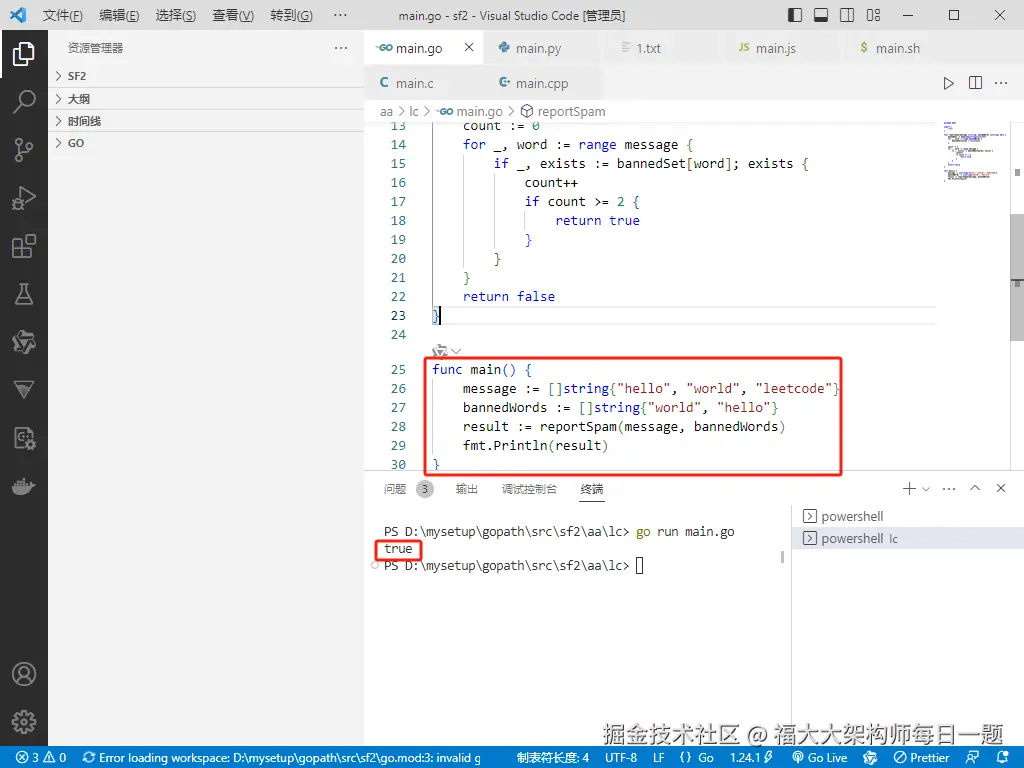
Task: Select the first powershell terminal entry
Action: [907, 517]
